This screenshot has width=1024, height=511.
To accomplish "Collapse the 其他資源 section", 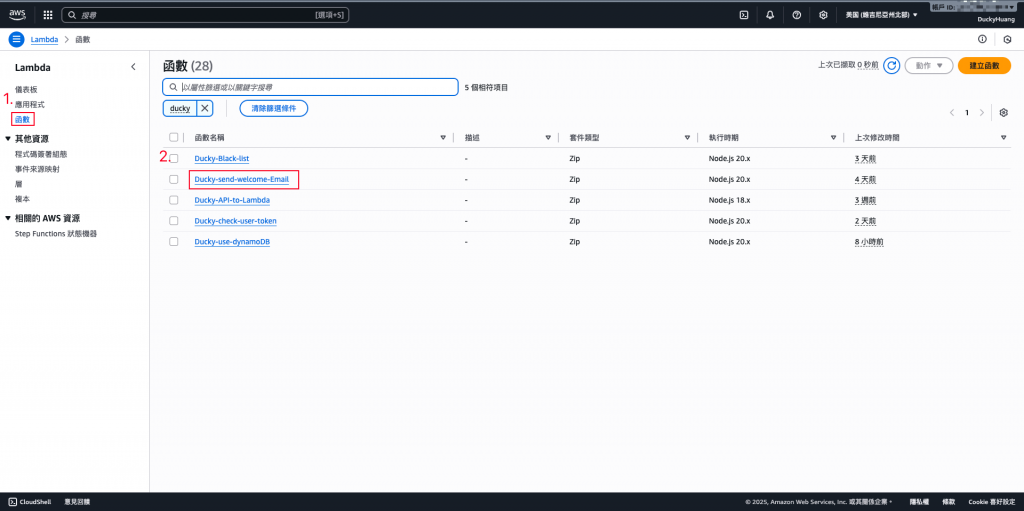I will (x=8, y=139).
